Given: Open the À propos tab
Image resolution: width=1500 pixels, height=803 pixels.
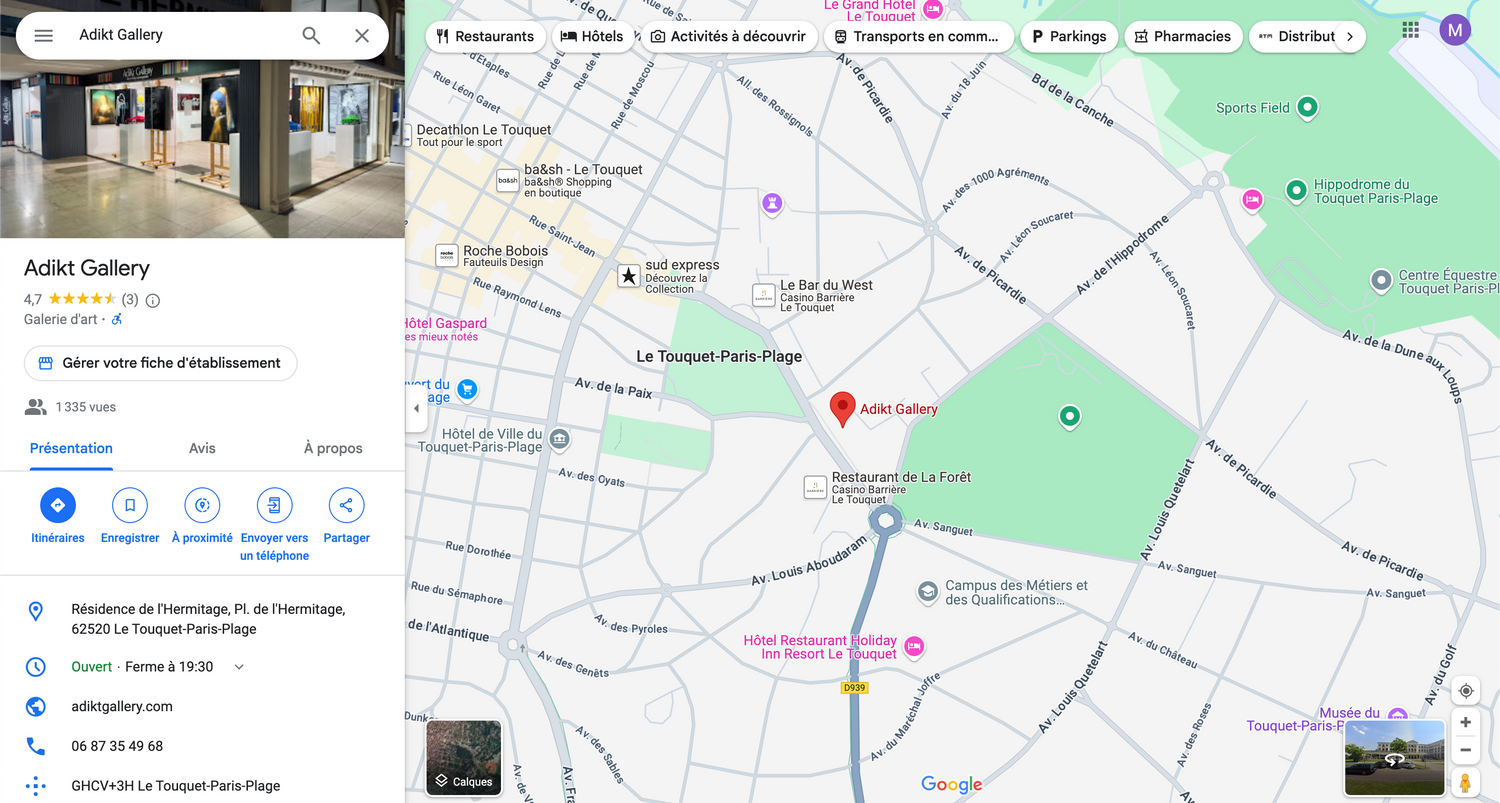Looking at the screenshot, I should pyautogui.click(x=333, y=448).
